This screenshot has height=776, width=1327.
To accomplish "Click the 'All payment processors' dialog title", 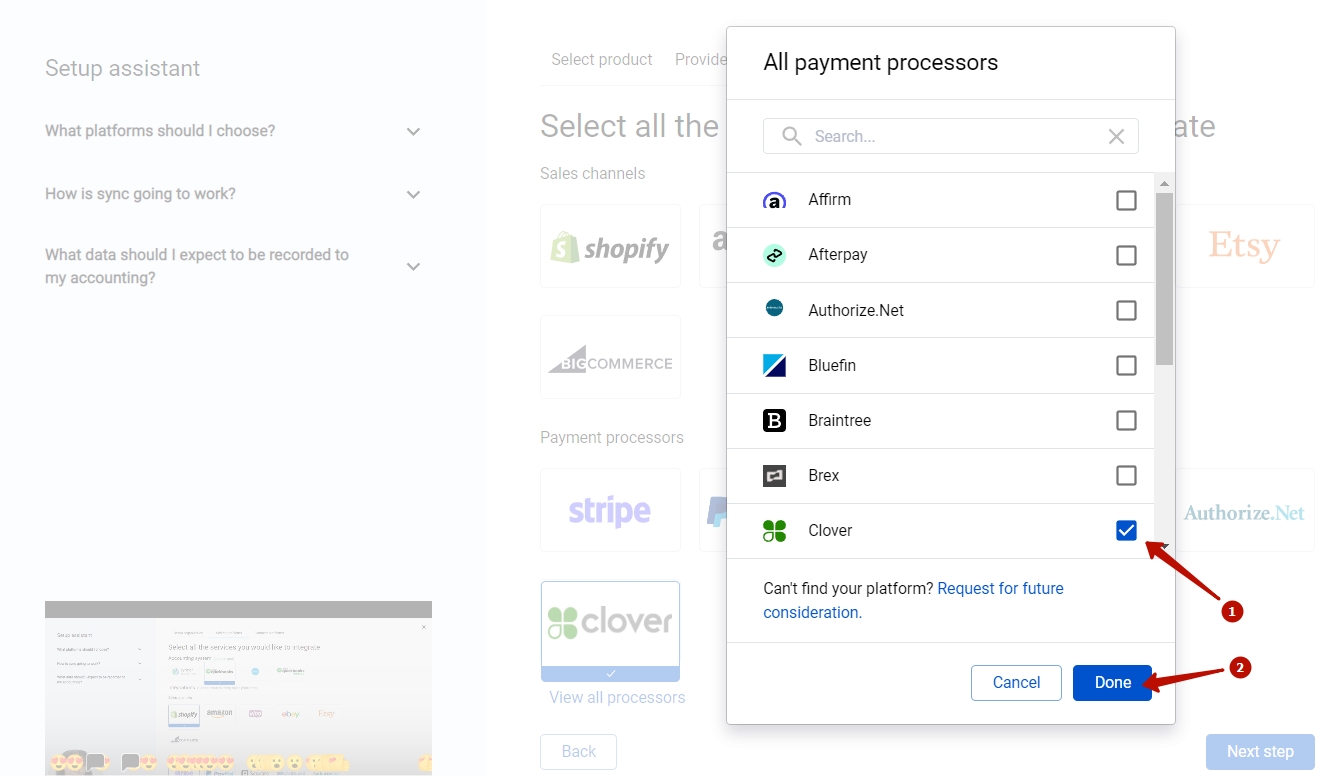I will click(881, 62).
